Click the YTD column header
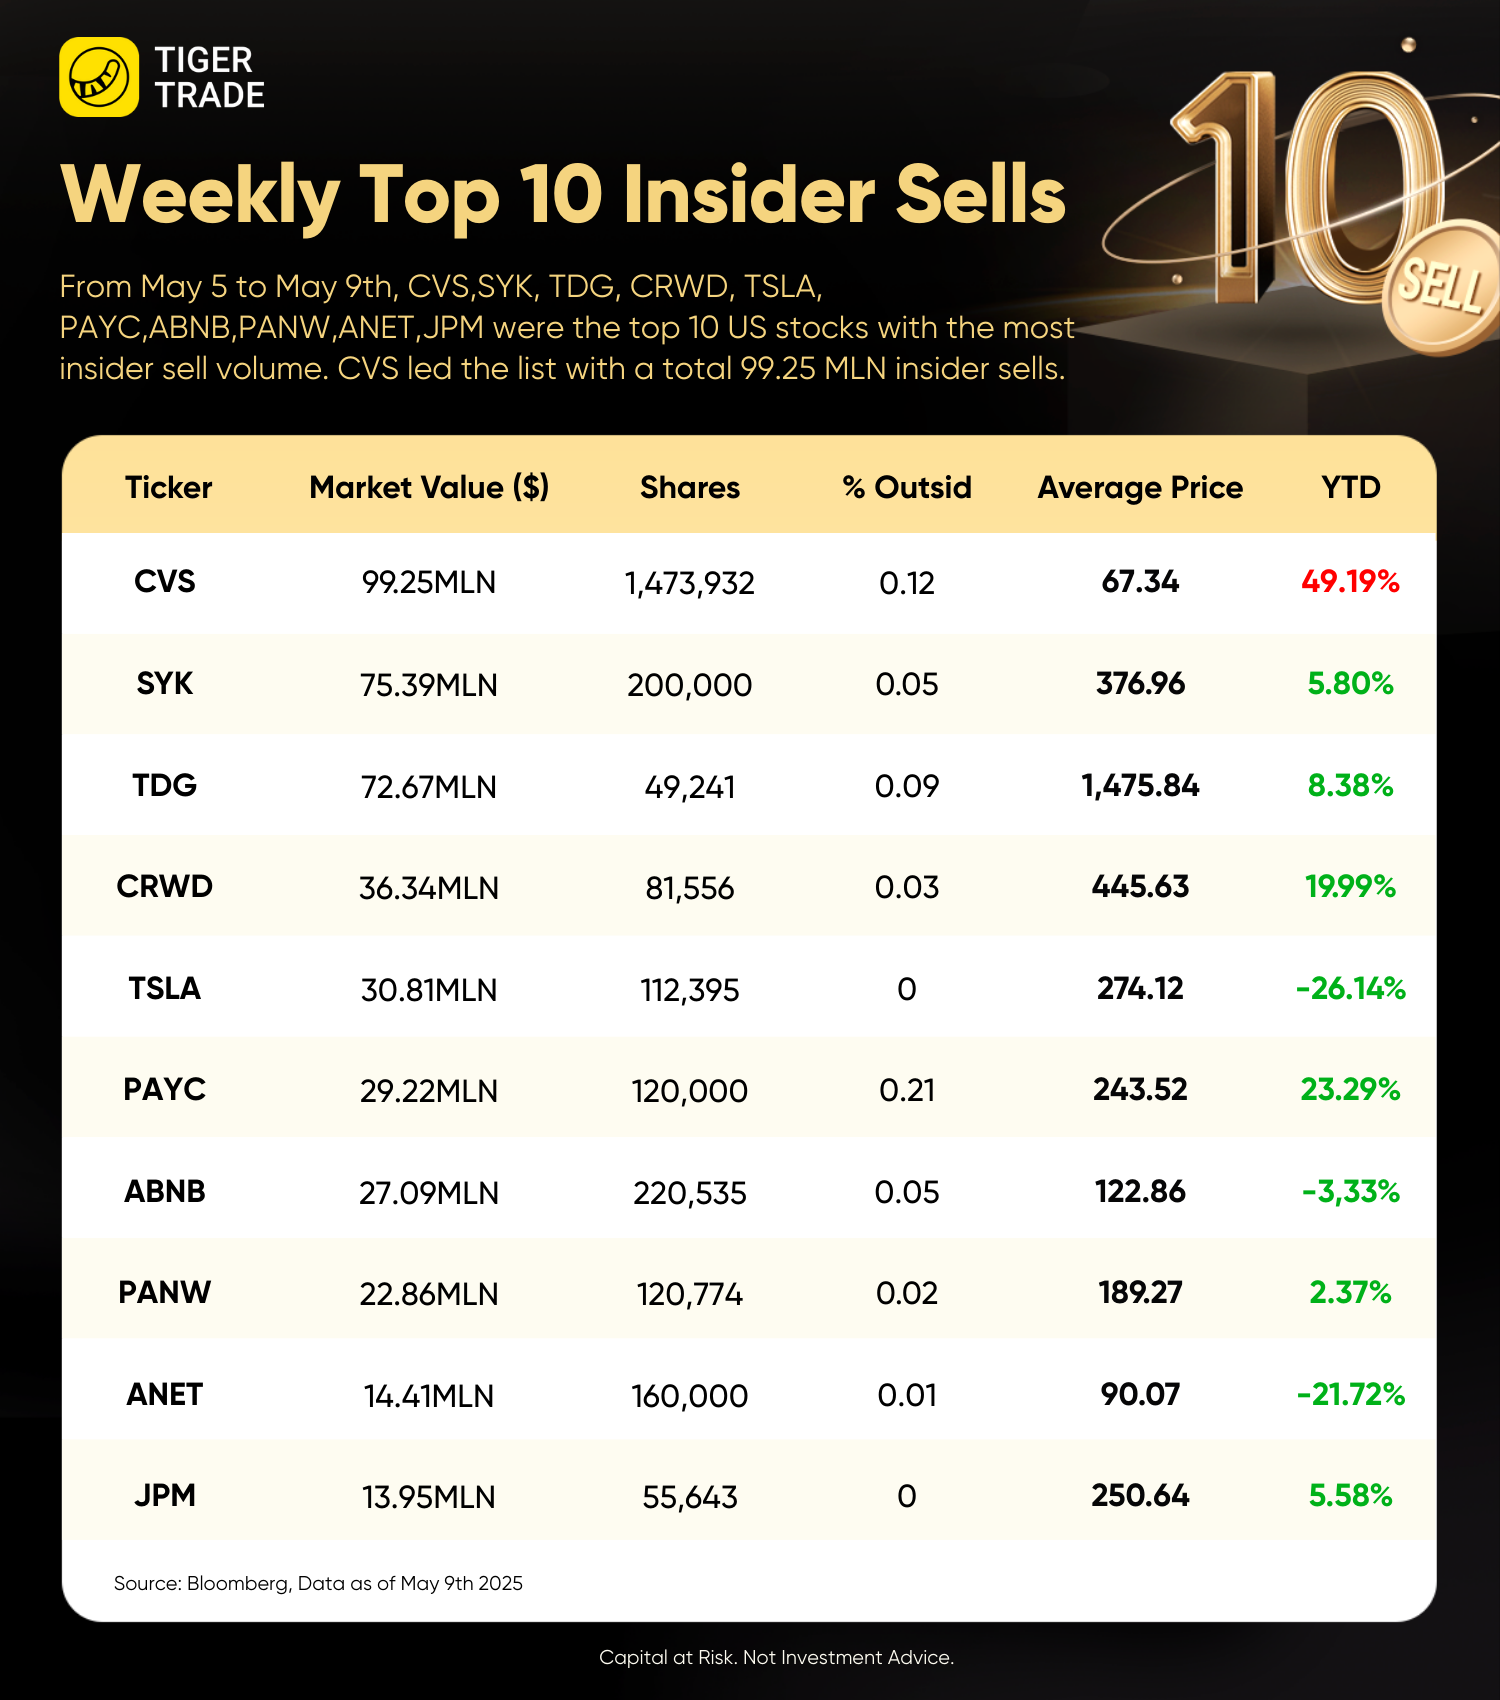1500x1700 pixels. 1351,487
